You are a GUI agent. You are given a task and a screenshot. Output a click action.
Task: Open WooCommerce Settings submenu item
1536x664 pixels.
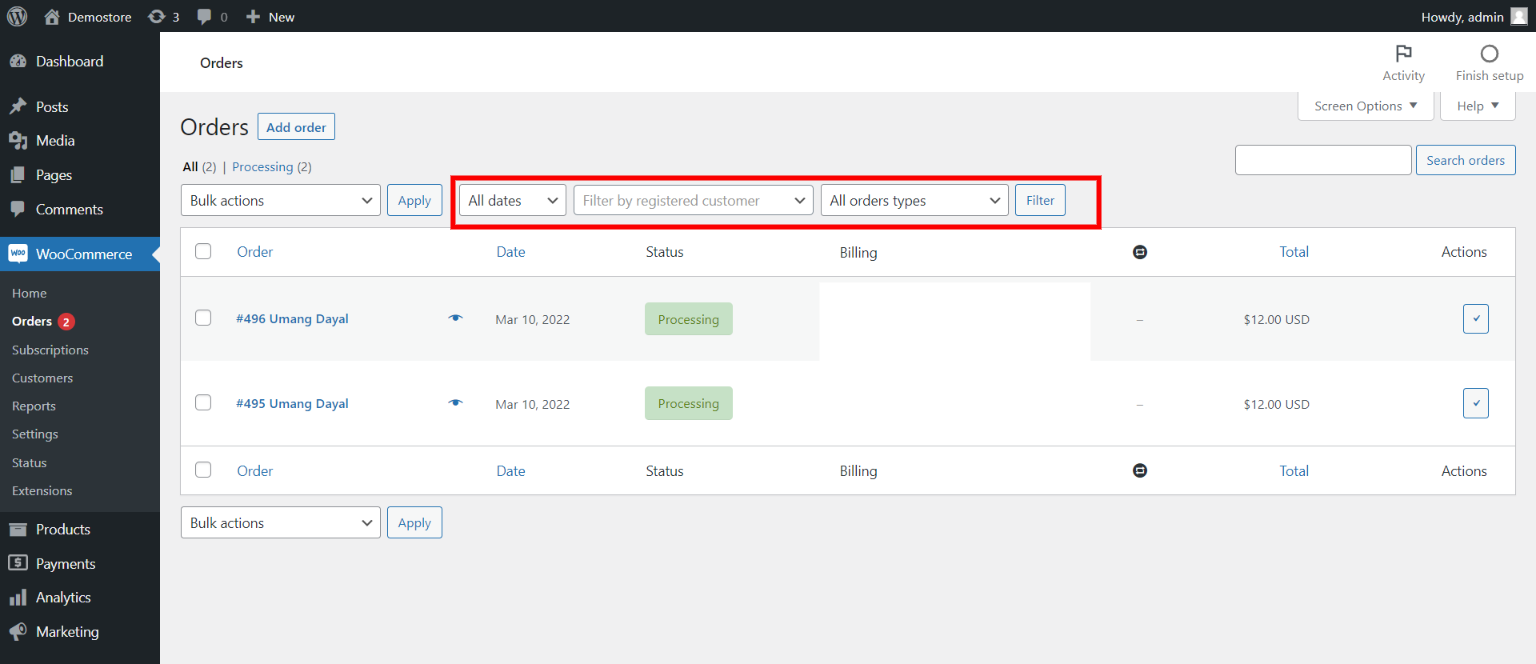click(35, 434)
